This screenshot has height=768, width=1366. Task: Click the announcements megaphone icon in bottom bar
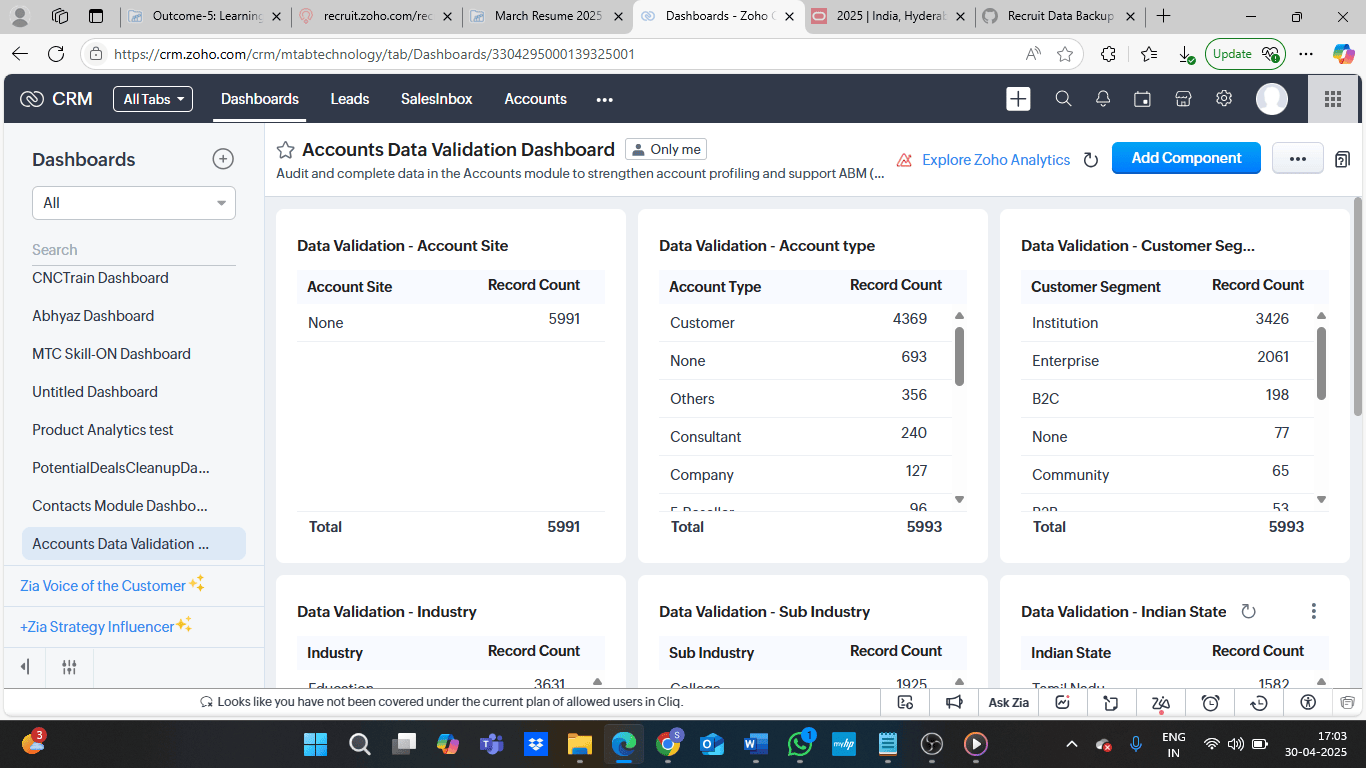[955, 702]
